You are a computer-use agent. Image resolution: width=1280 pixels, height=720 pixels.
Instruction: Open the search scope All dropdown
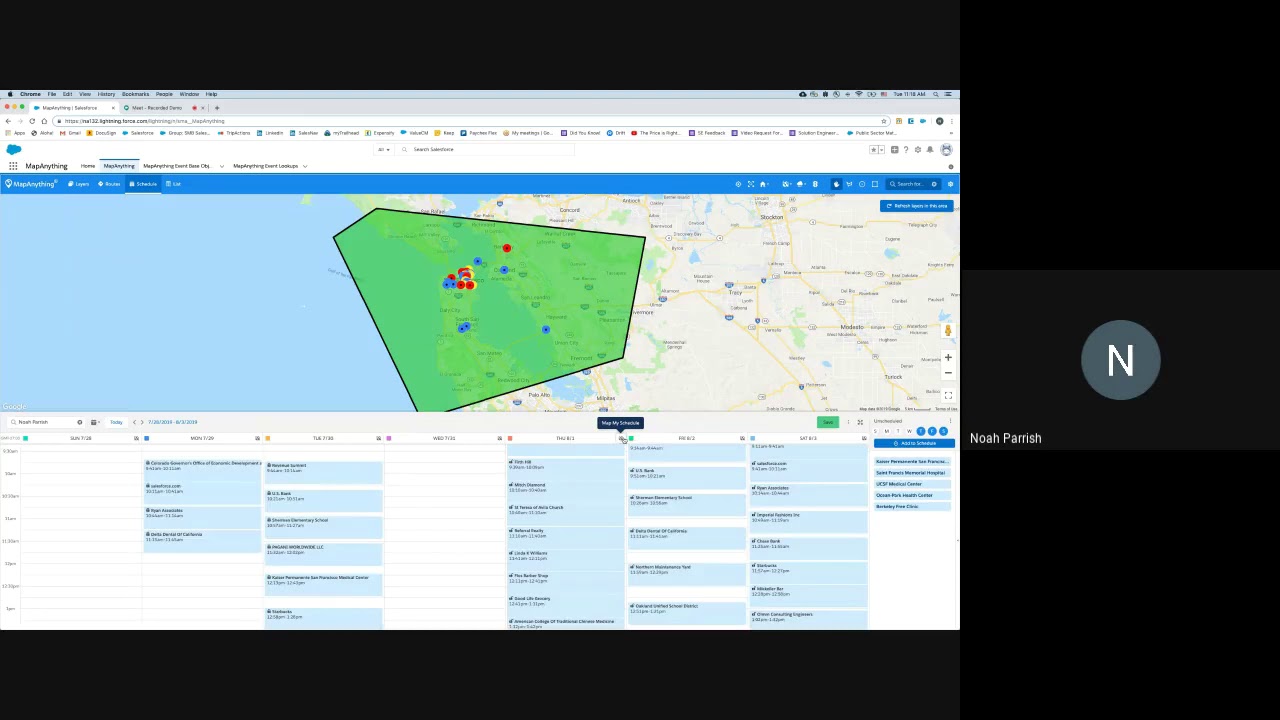(382, 149)
